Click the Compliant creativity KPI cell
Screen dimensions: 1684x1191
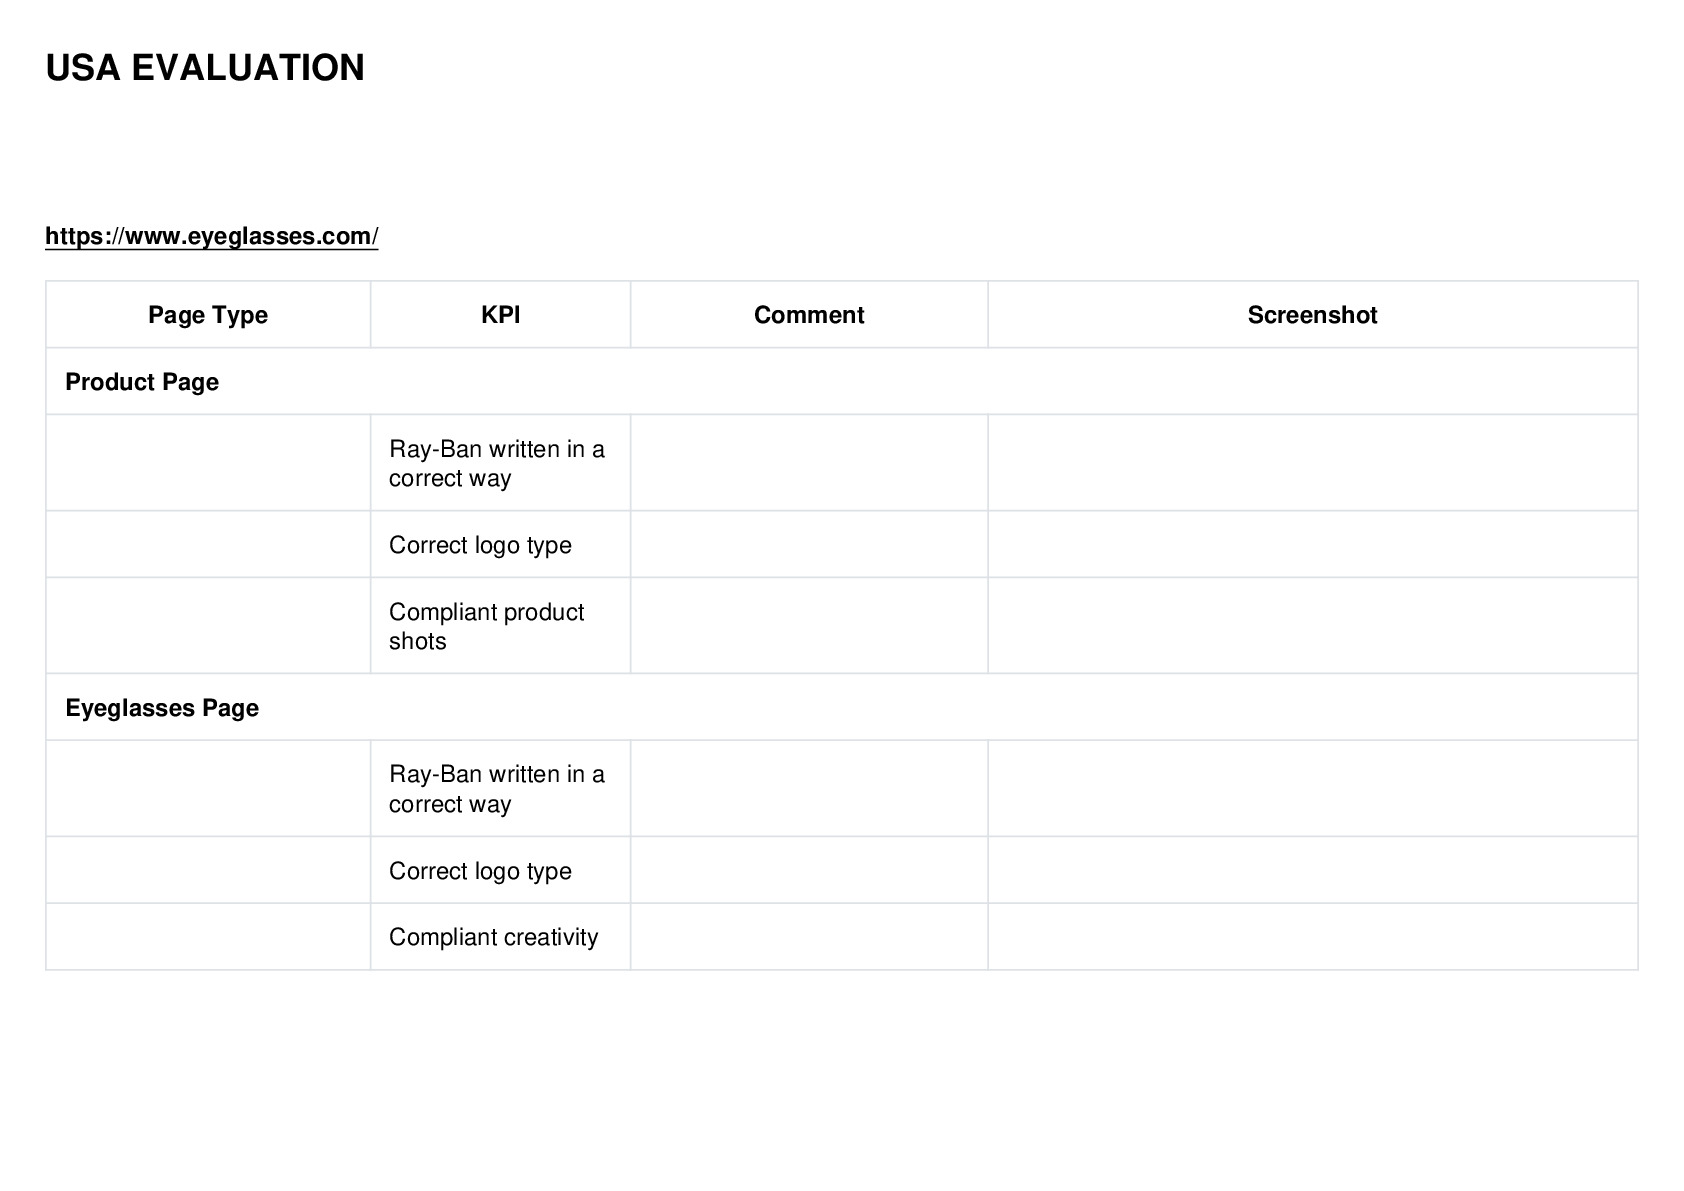(x=500, y=937)
